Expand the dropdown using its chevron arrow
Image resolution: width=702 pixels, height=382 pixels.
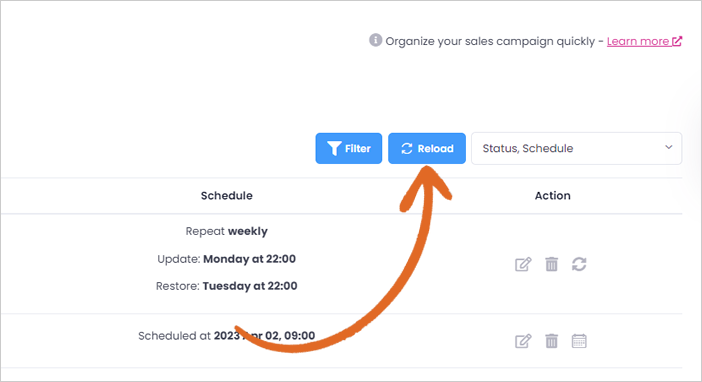click(x=668, y=147)
